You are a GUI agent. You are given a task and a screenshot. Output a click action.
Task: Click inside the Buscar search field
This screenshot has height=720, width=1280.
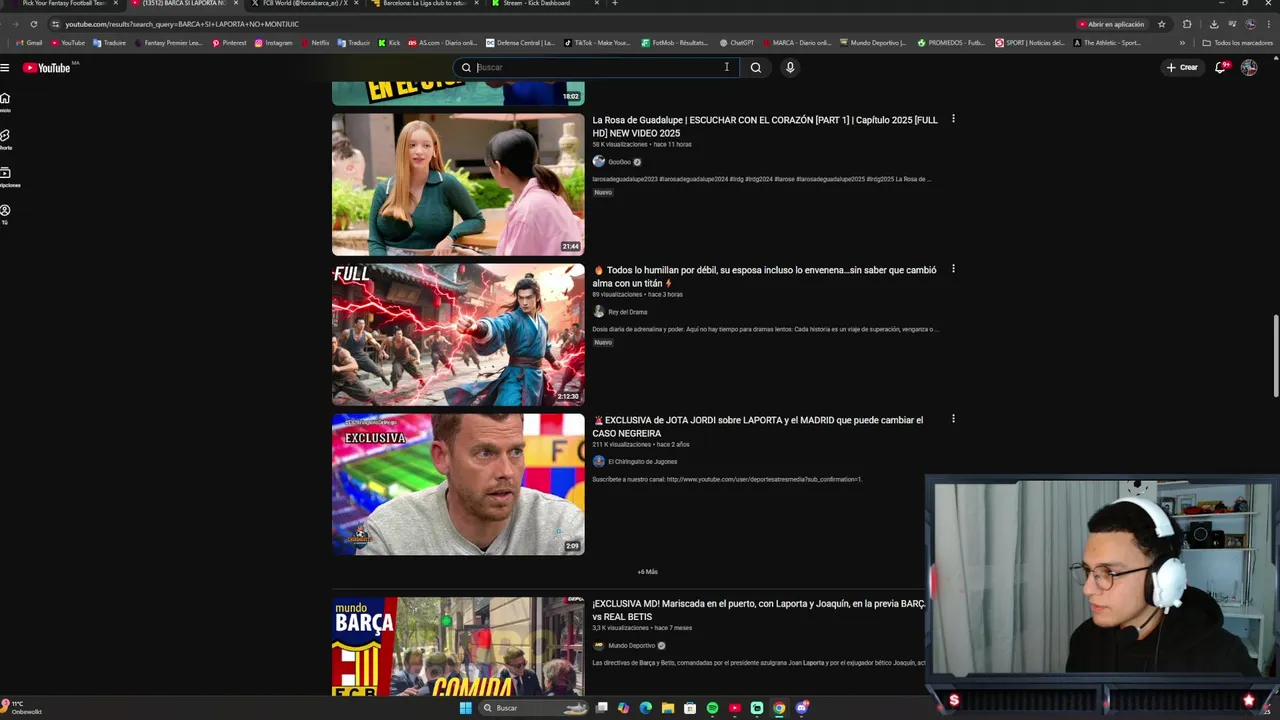point(598,67)
